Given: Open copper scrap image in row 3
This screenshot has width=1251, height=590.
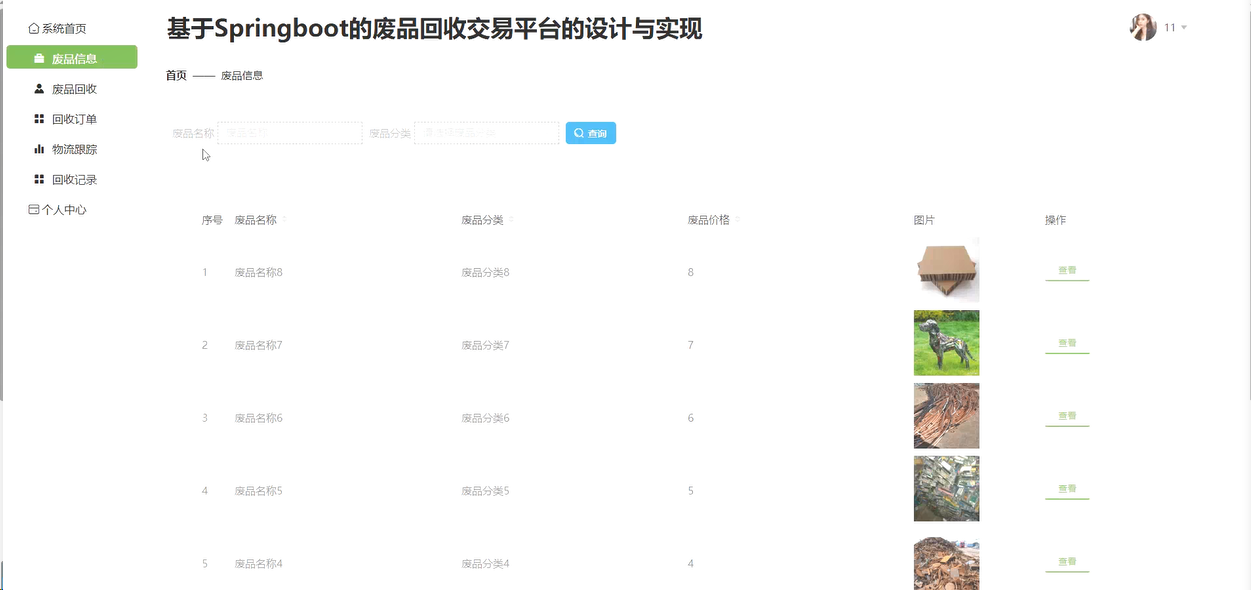Looking at the screenshot, I should pos(946,416).
